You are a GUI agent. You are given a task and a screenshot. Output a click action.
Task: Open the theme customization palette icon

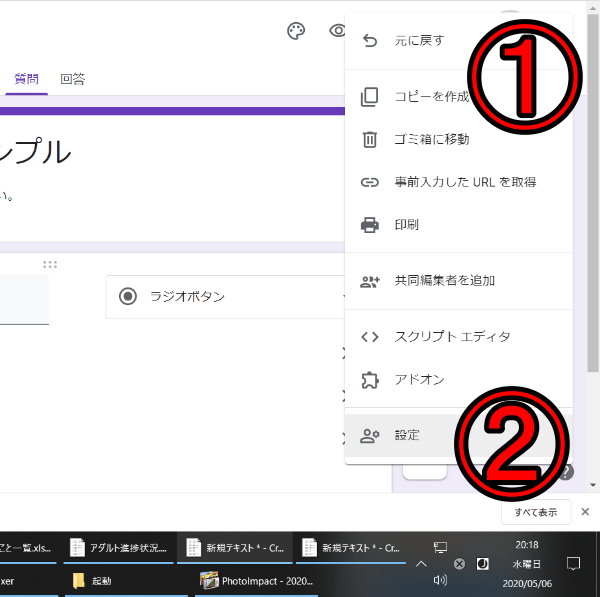click(x=295, y=32)
